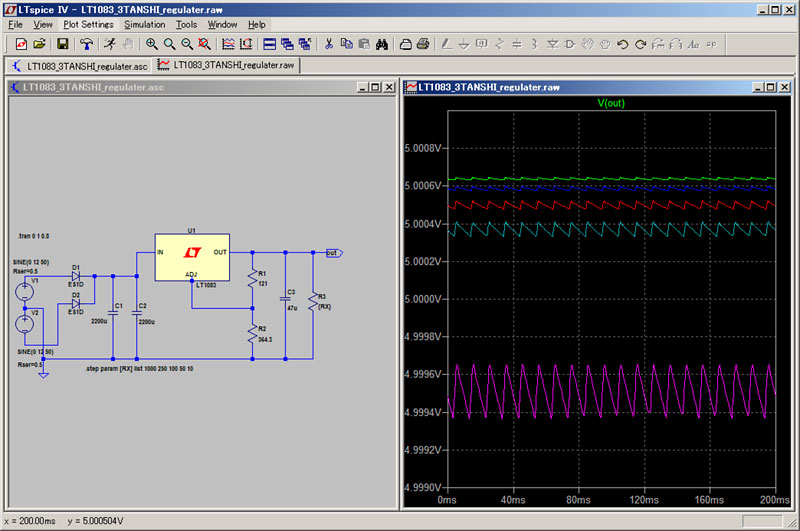Click the V(out) trace label
Screen dimensions: 800x531
tap(611, 103)
